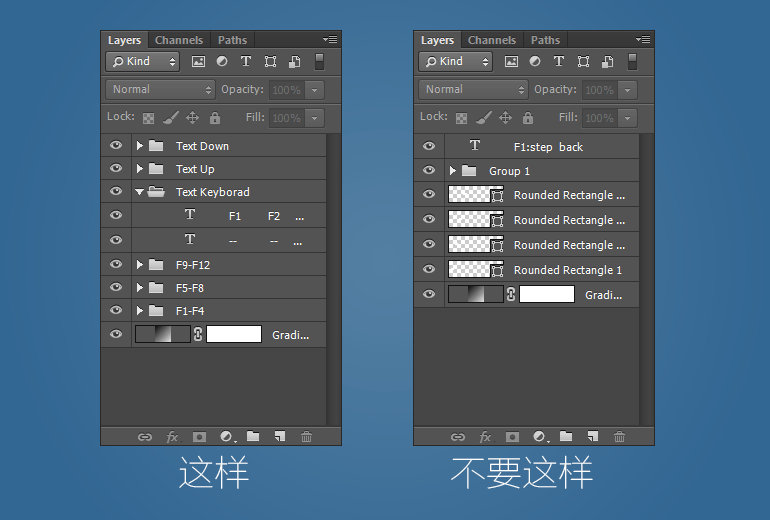Click Opacity value field in left panel

(286, 90)
